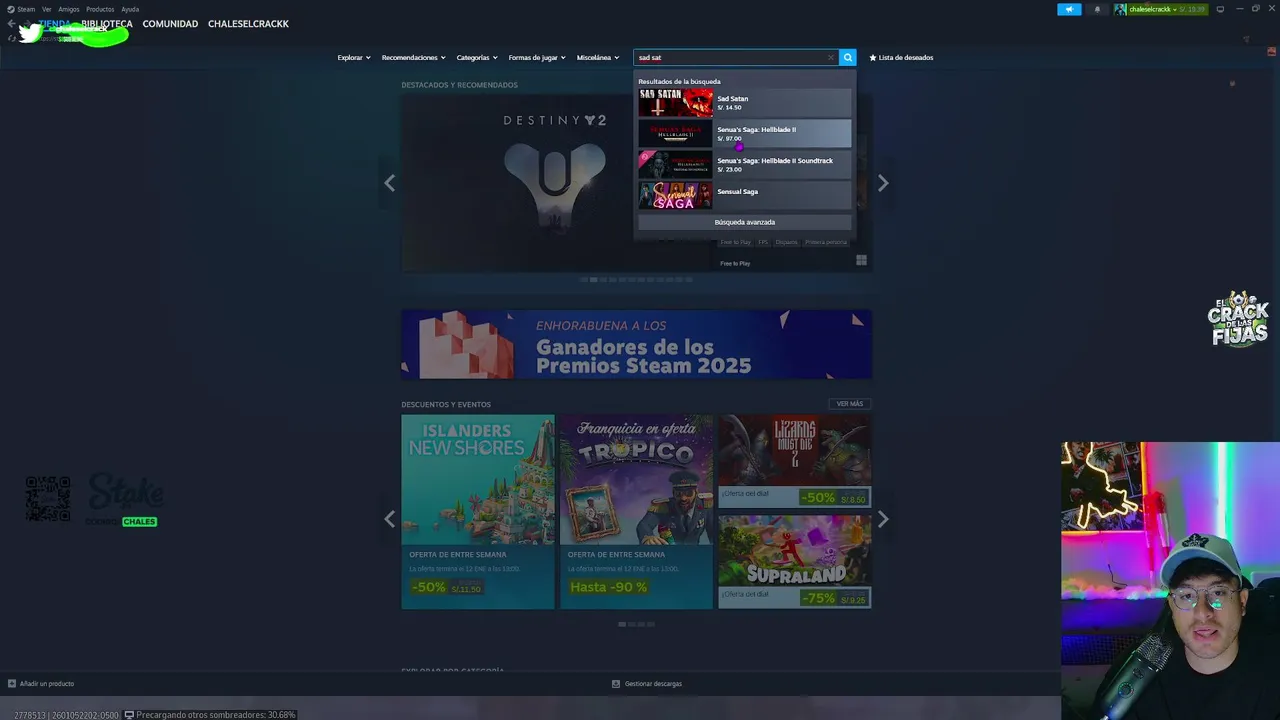The height and width of the screenshot is (720, 1280).
Task: Open the Amigos menu
Action: click(69, 9)
